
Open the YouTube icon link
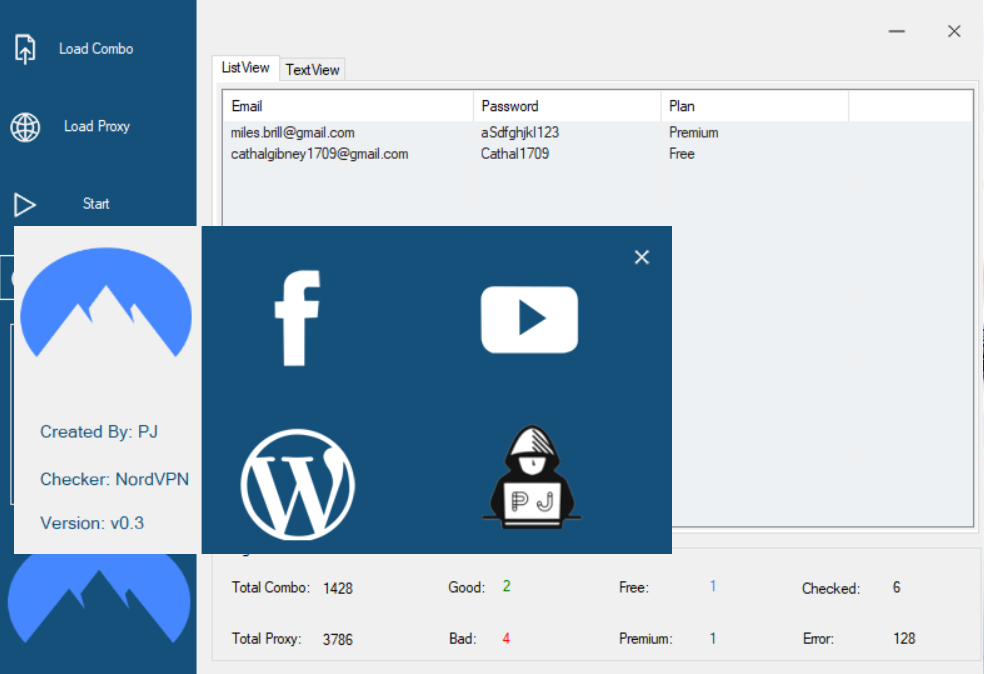[529, 319]
